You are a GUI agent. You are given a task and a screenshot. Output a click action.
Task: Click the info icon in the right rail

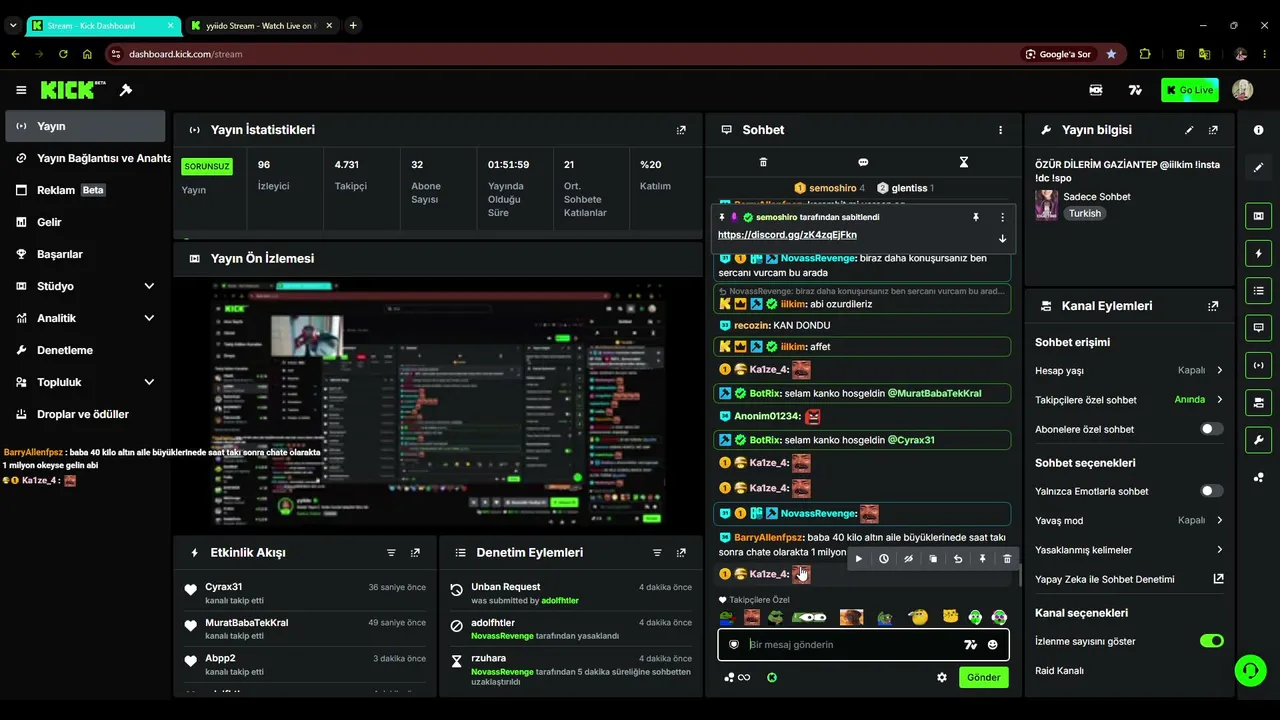click(1258, 130)
